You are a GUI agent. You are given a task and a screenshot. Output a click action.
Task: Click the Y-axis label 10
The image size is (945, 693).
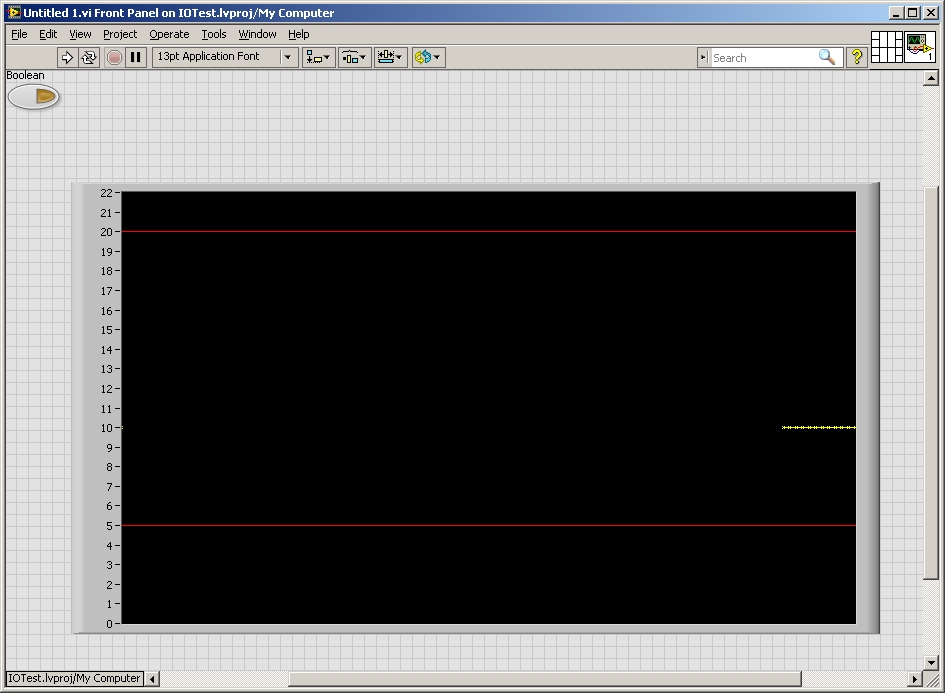tap(107, 428)
